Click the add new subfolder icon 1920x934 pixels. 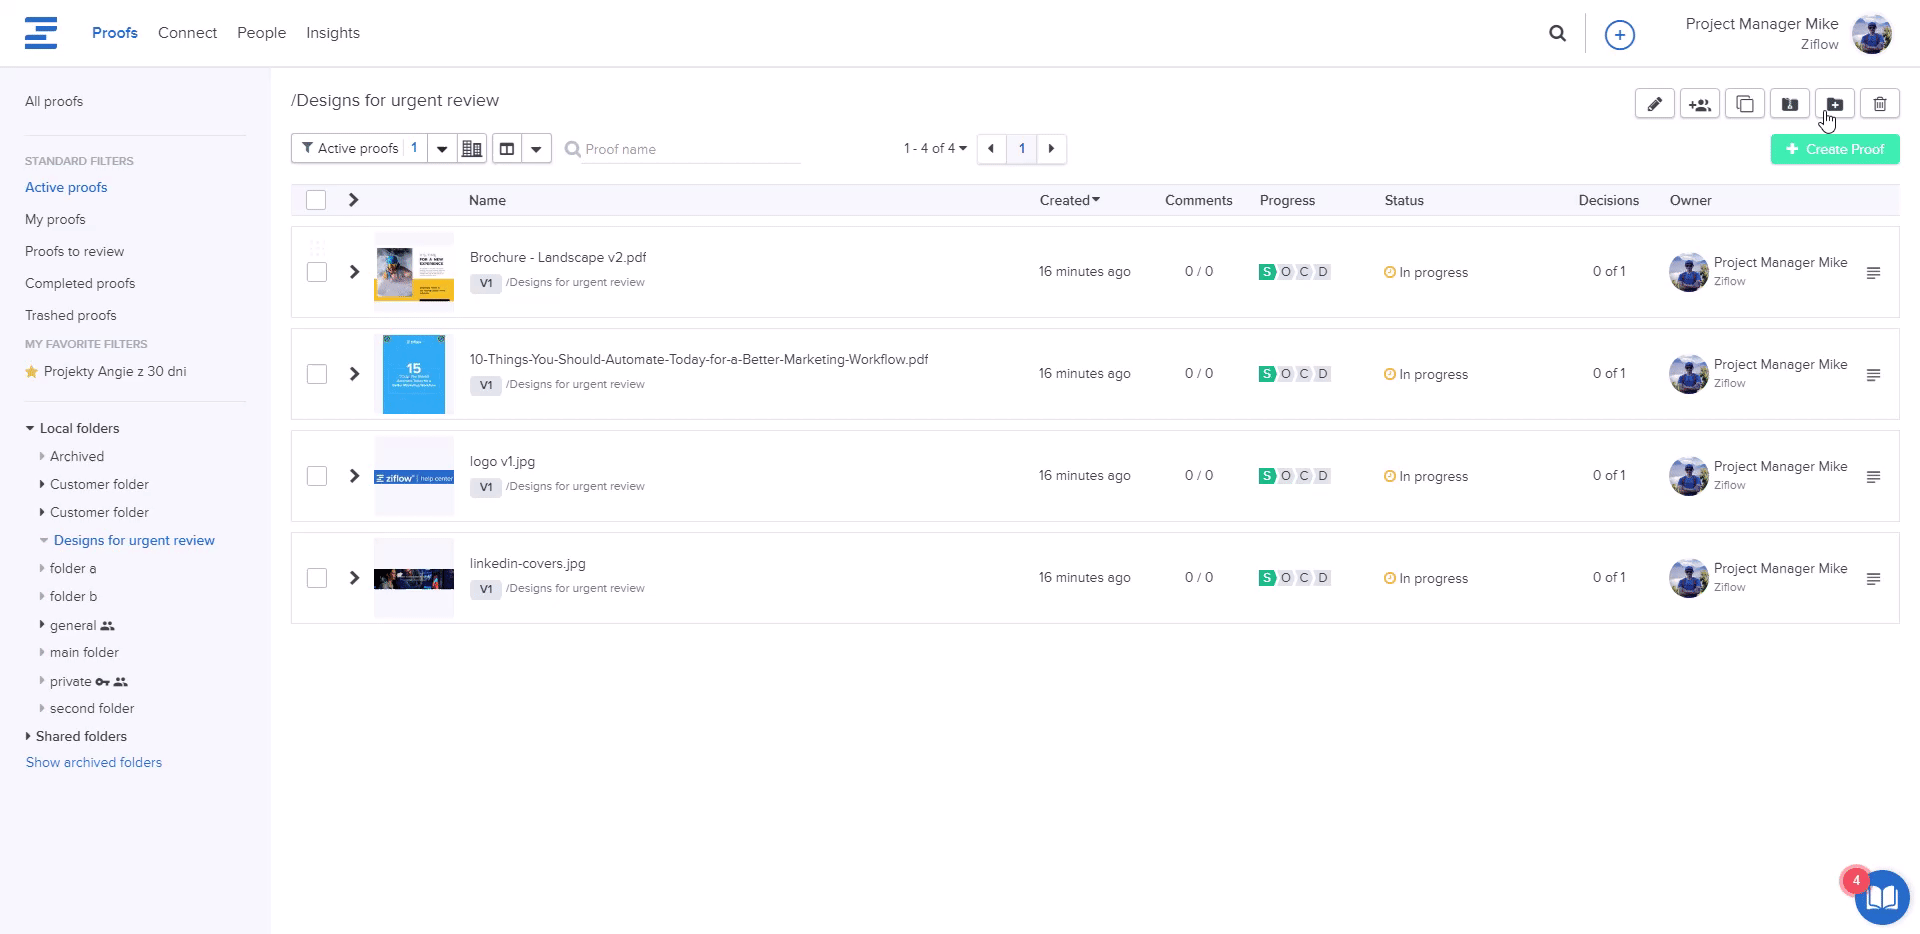click(1835, 104)
